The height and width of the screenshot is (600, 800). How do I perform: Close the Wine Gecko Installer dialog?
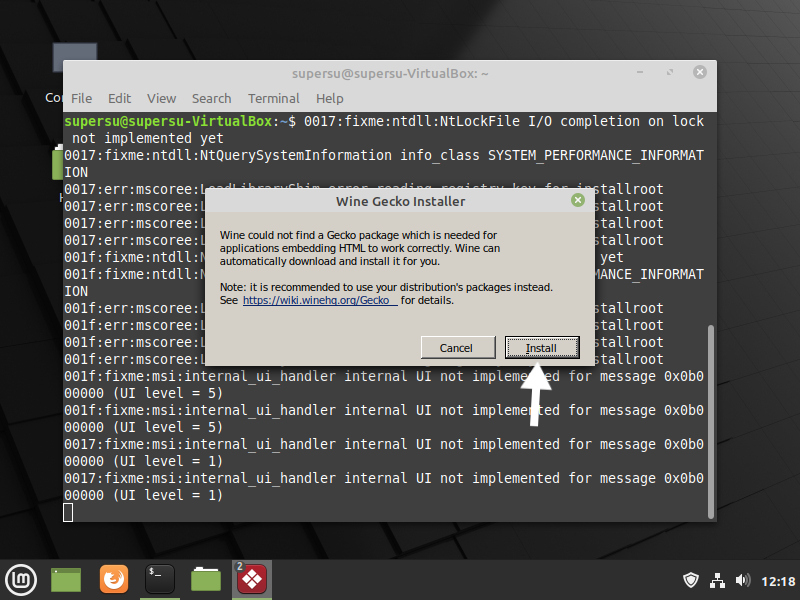pyautogui.click(x=578, y=201)
